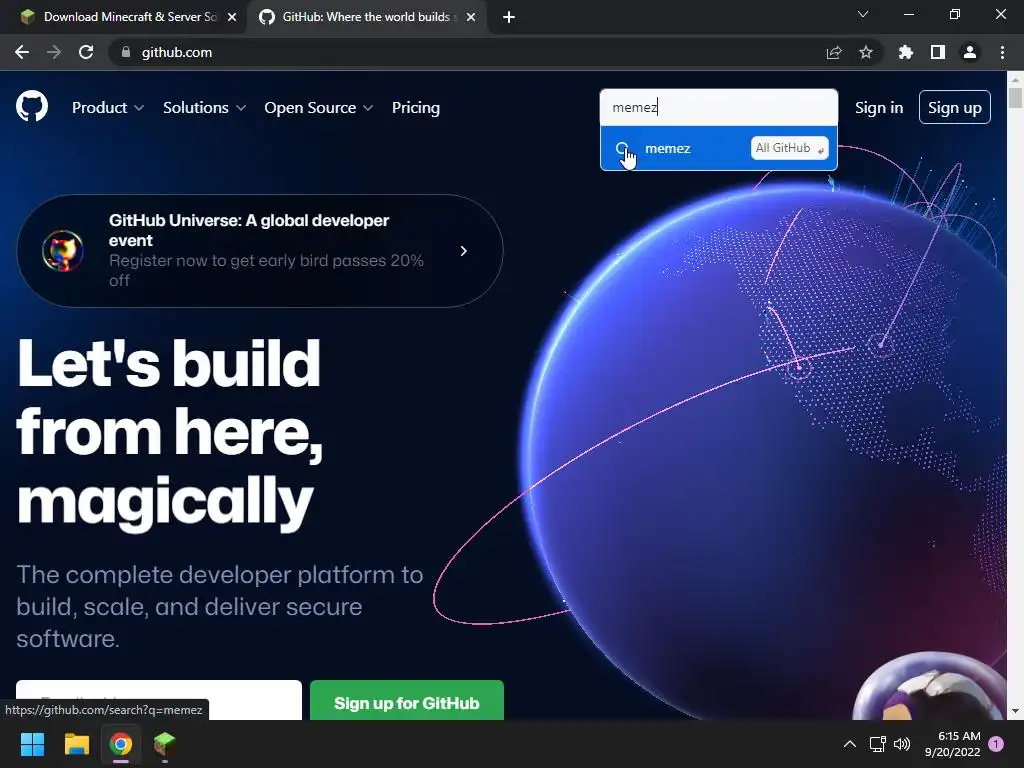Click the green Sign up for GitHub button
Image resolution: width=1024 pixels, height=768 pixels.
click(407, 703)
